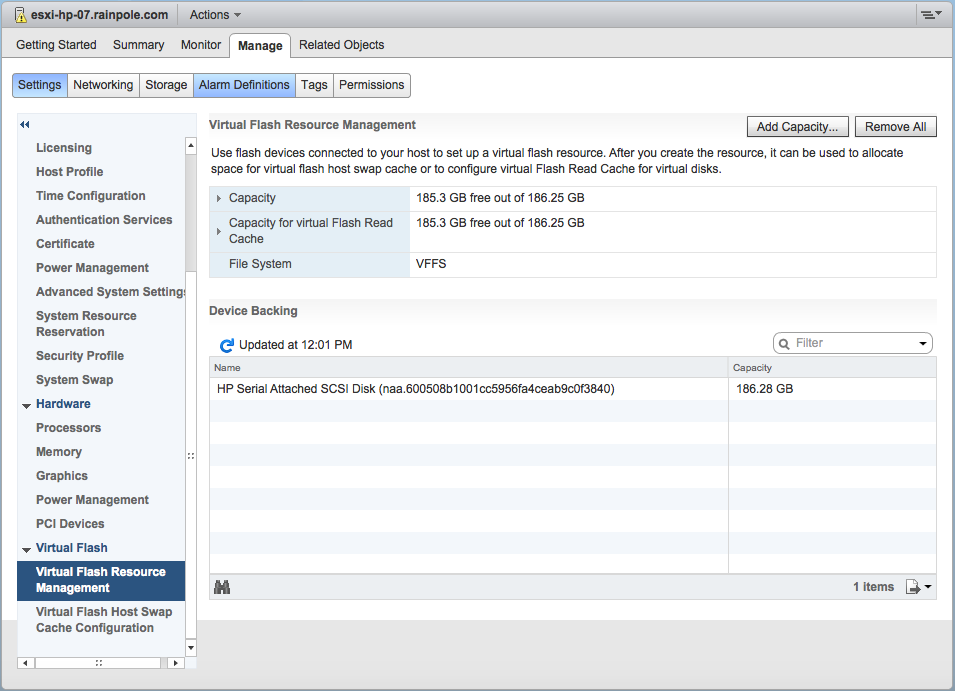Collapse the Virtual Flash section
This screenshot has height=691, width=955.
pos(26,549)
